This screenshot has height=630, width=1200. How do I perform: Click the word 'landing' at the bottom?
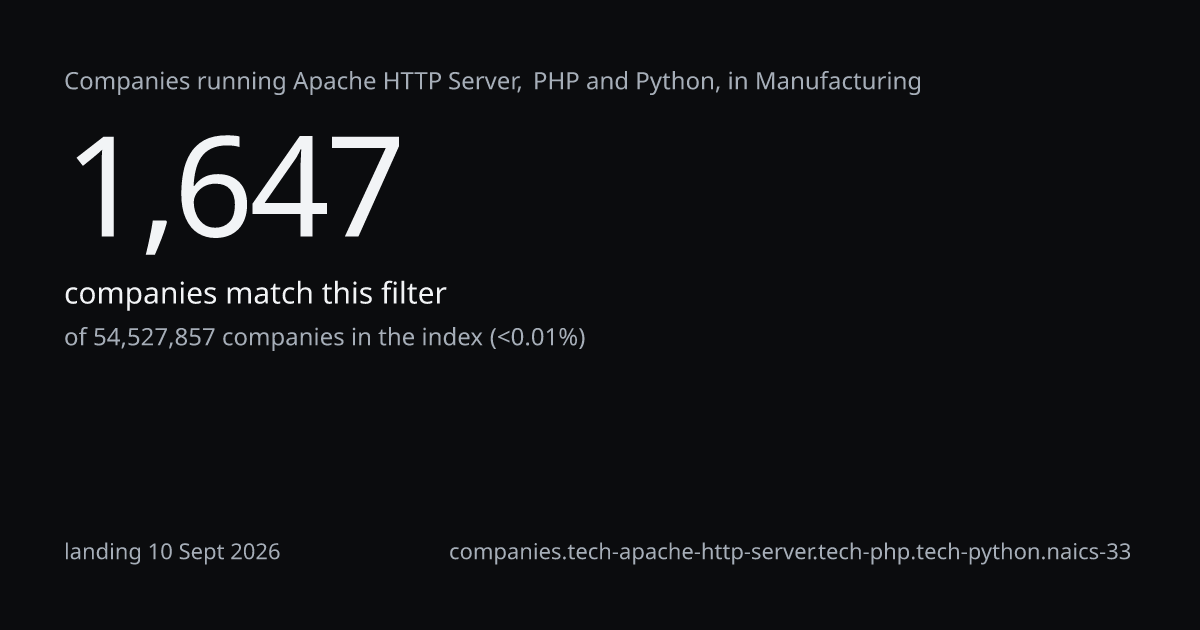point(103,552)
